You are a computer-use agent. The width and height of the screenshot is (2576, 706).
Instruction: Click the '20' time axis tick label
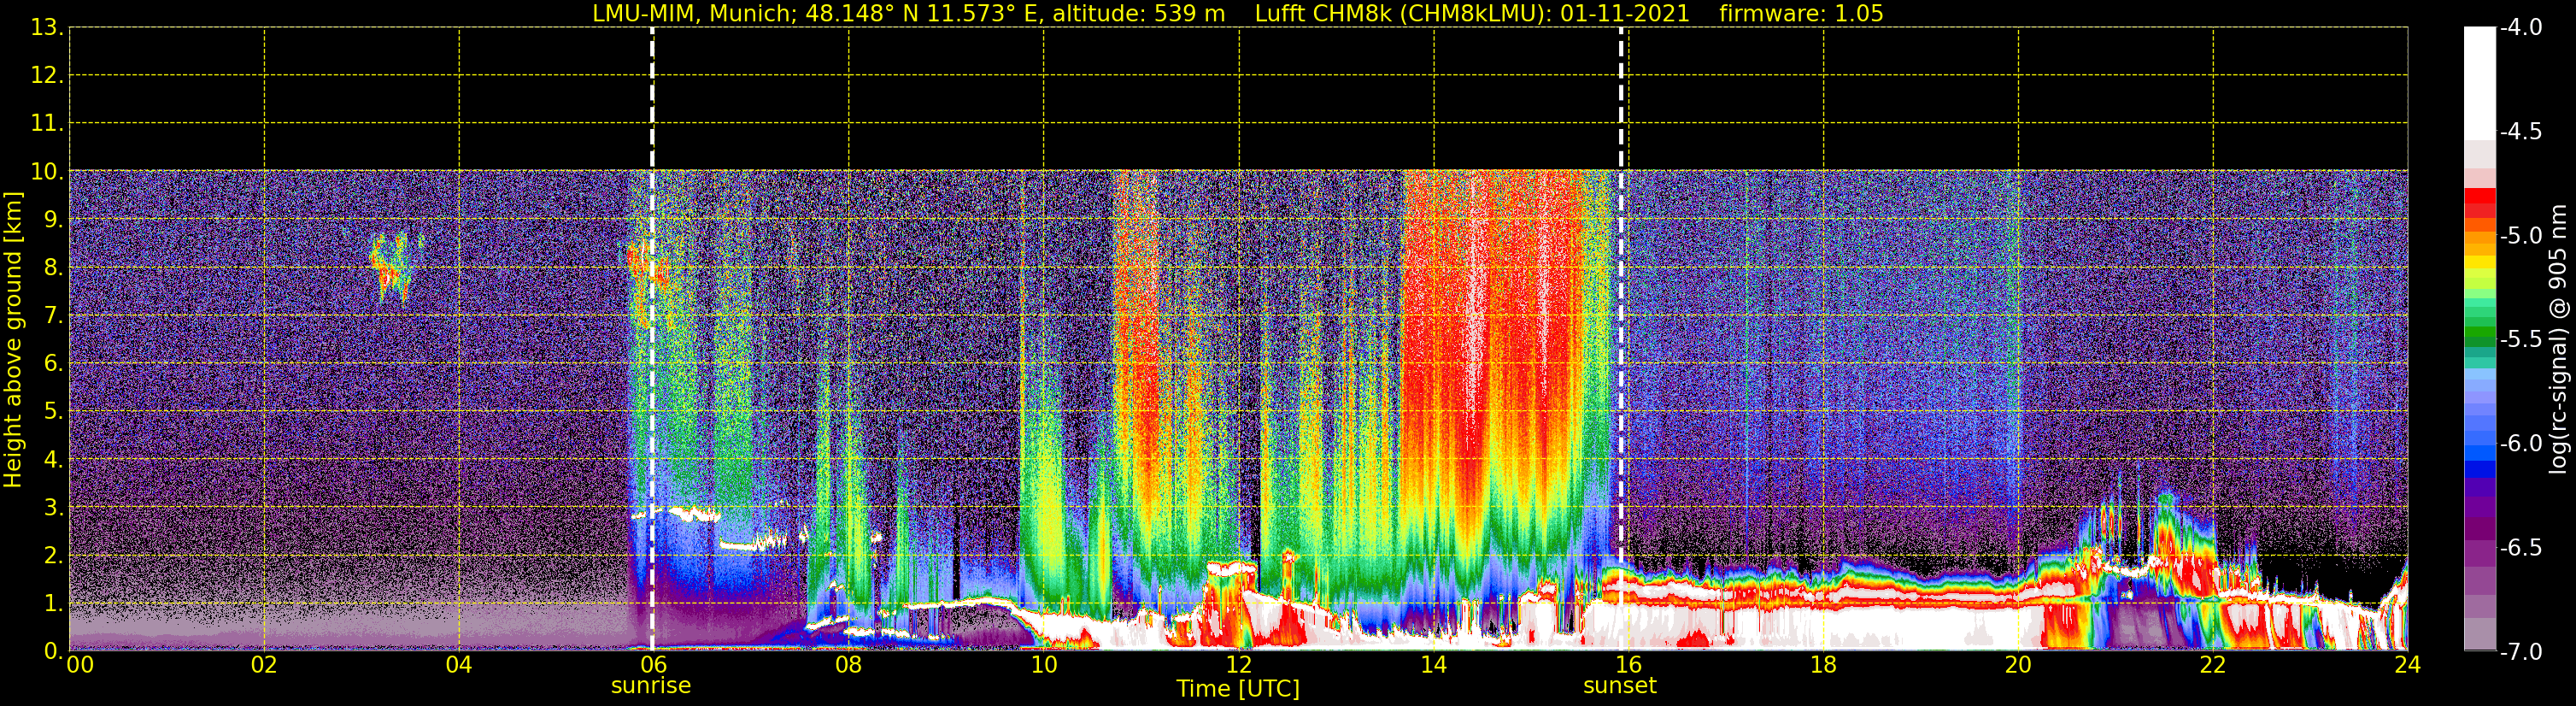pos(2018,665)
